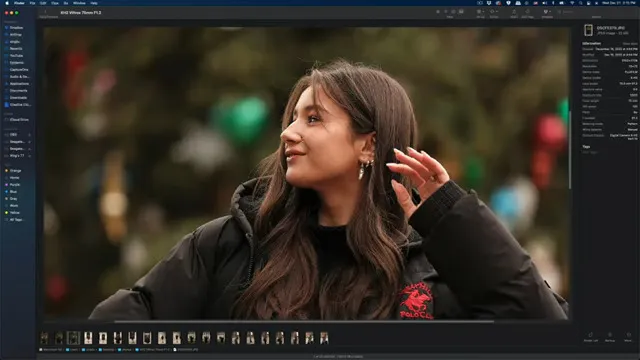Eject the King's TT volume
Viewport: 640px width, 360px height.
[x=29, y=156]
